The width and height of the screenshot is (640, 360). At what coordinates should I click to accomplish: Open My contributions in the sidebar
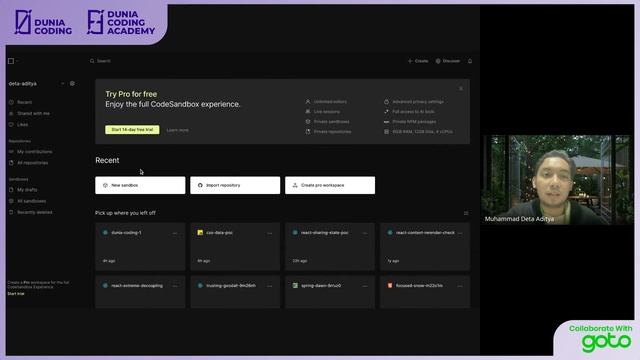[35, 151]
